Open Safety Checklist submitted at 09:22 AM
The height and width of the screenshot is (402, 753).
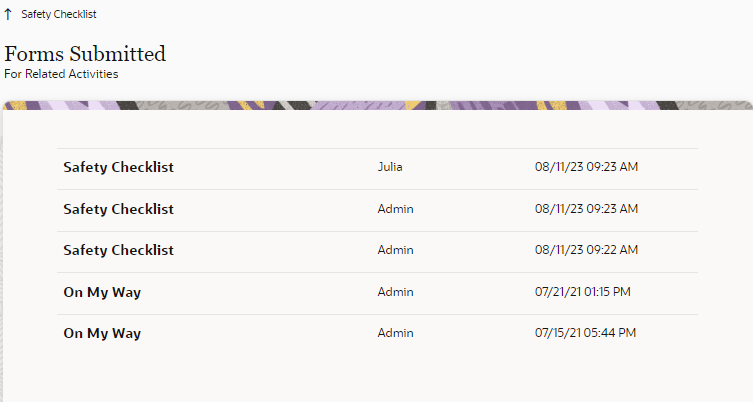click(118, 250)
